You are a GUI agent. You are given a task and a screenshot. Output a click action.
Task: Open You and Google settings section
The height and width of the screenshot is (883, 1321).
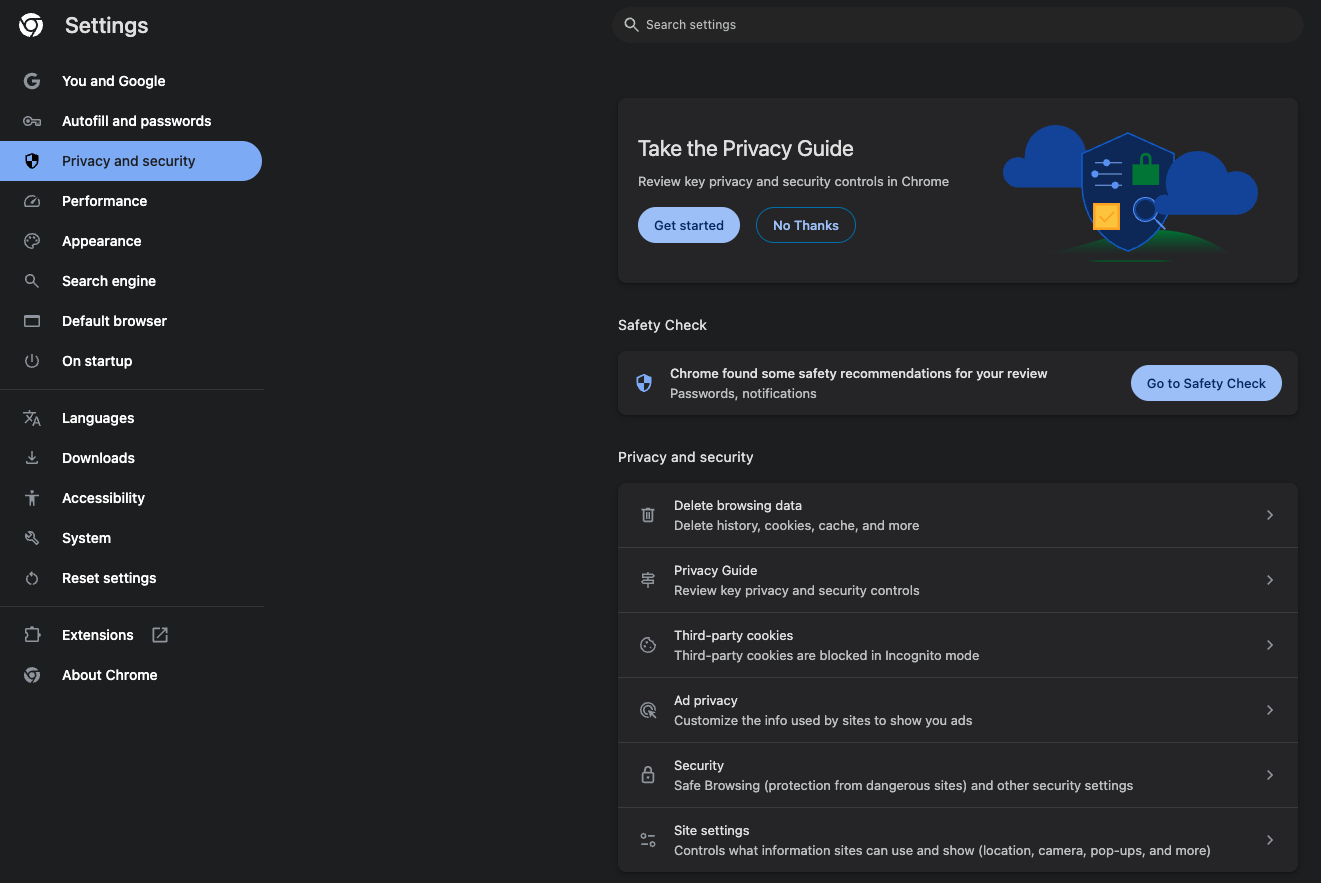131,81
